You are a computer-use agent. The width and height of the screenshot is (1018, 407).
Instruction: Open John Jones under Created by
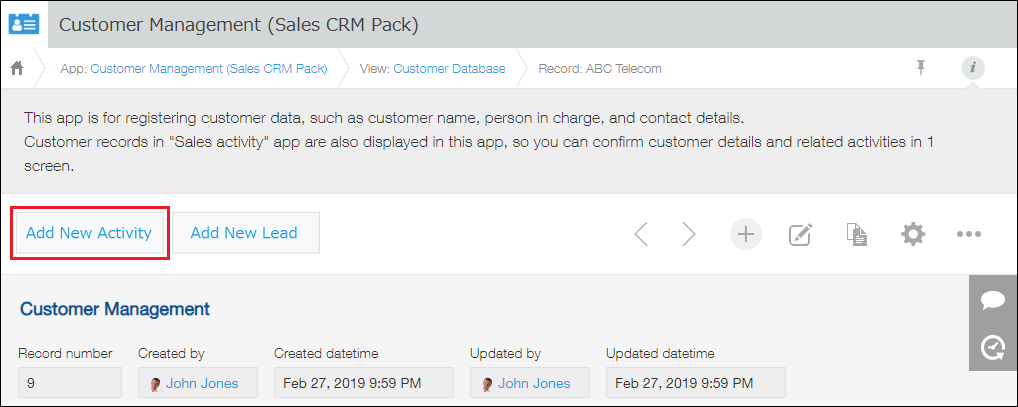tap(202, 384)
